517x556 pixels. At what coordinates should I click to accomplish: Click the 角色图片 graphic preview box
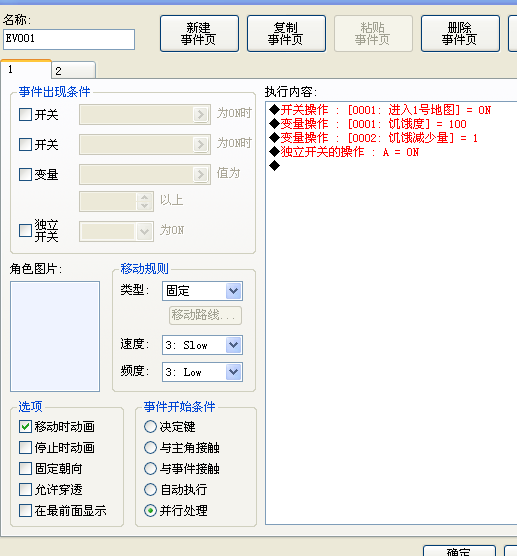click(x=55, y=337)
